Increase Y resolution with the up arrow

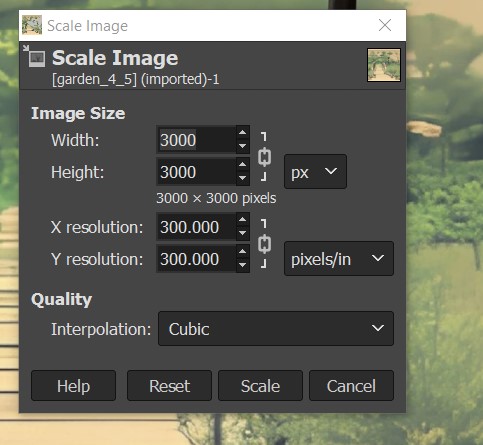pos(243,252)
